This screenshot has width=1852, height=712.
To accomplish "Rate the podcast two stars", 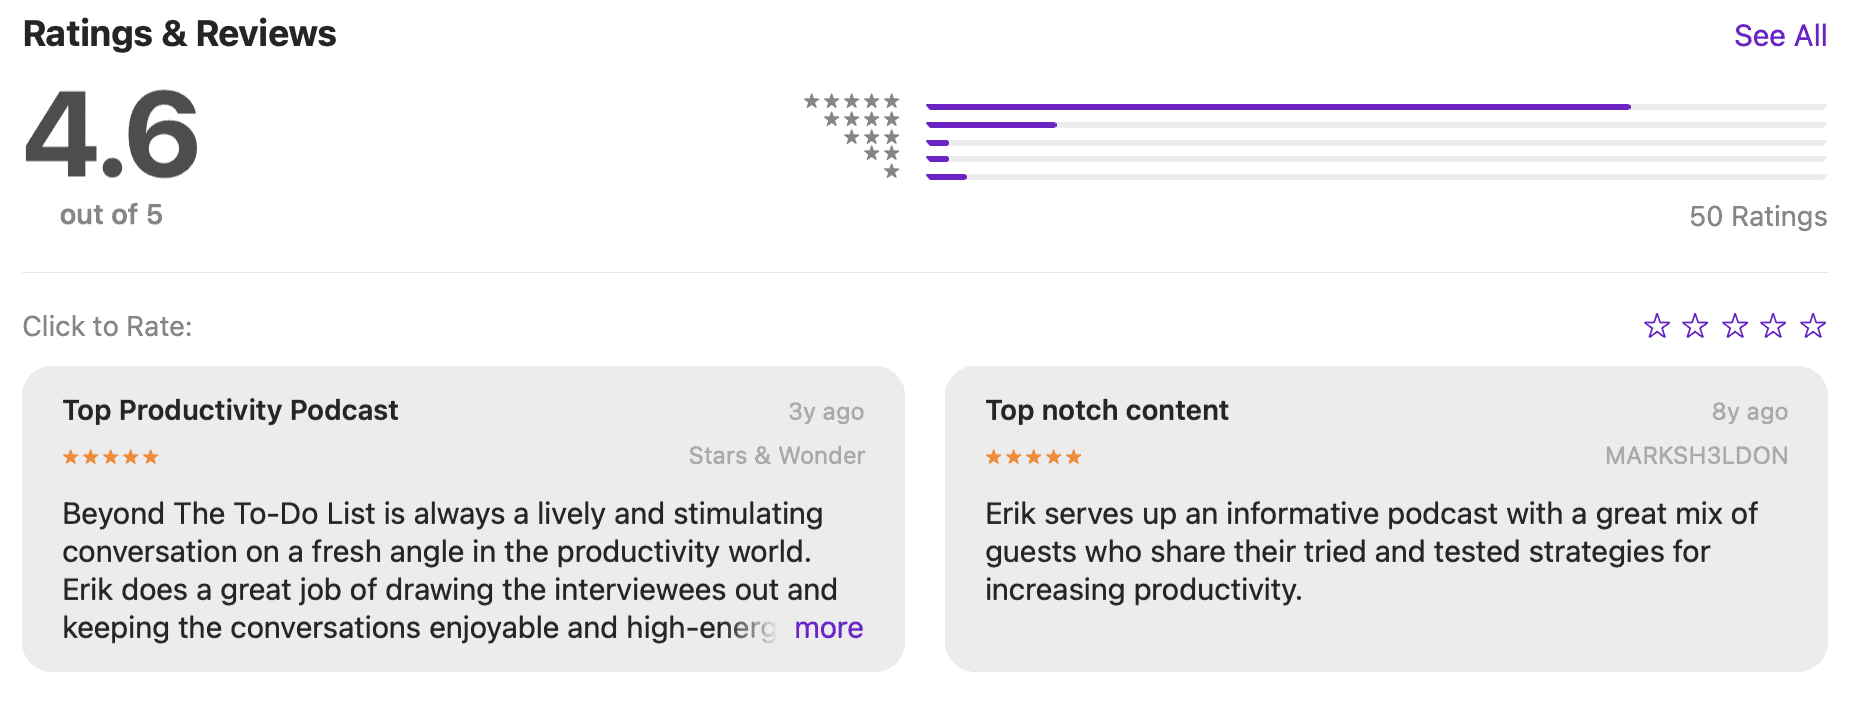I will 1695,326.
